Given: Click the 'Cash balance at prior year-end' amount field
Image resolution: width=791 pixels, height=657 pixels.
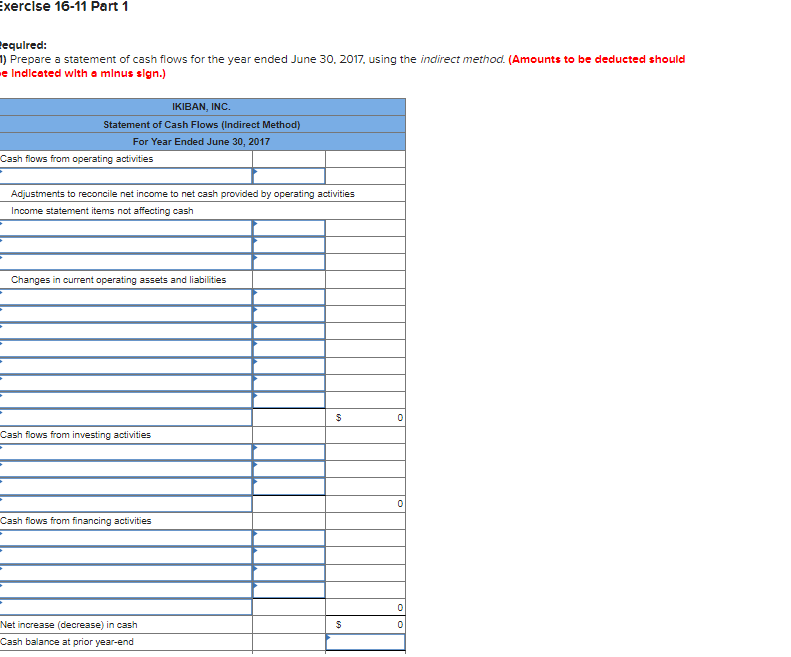Looking at the screenshot, I should [x=366, y=642].
